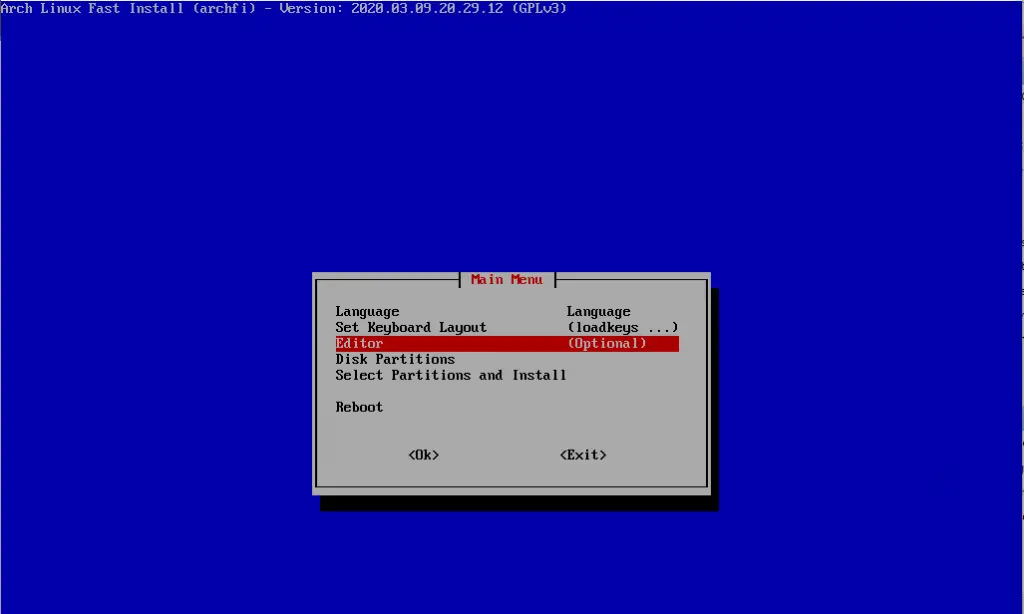Choose Set Keyboard Layout option

coord(411,327)
